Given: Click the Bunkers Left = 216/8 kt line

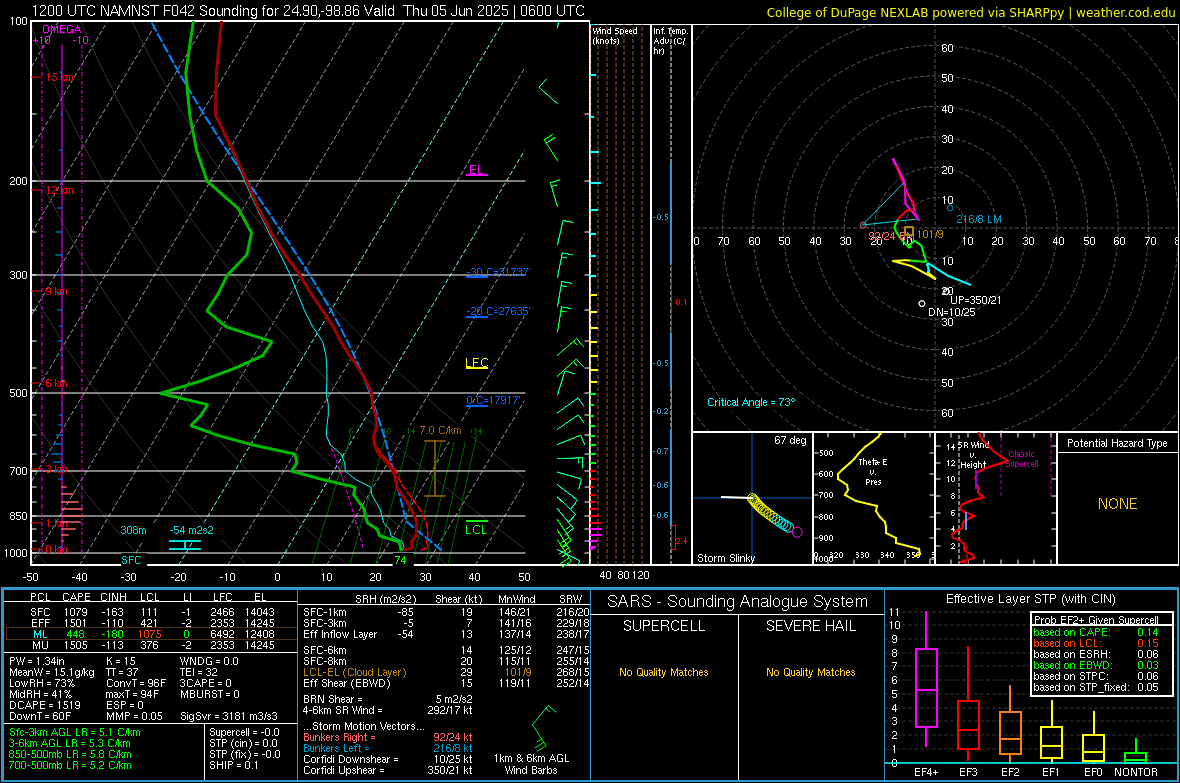Looking at the screenshot, I should 388,748.
